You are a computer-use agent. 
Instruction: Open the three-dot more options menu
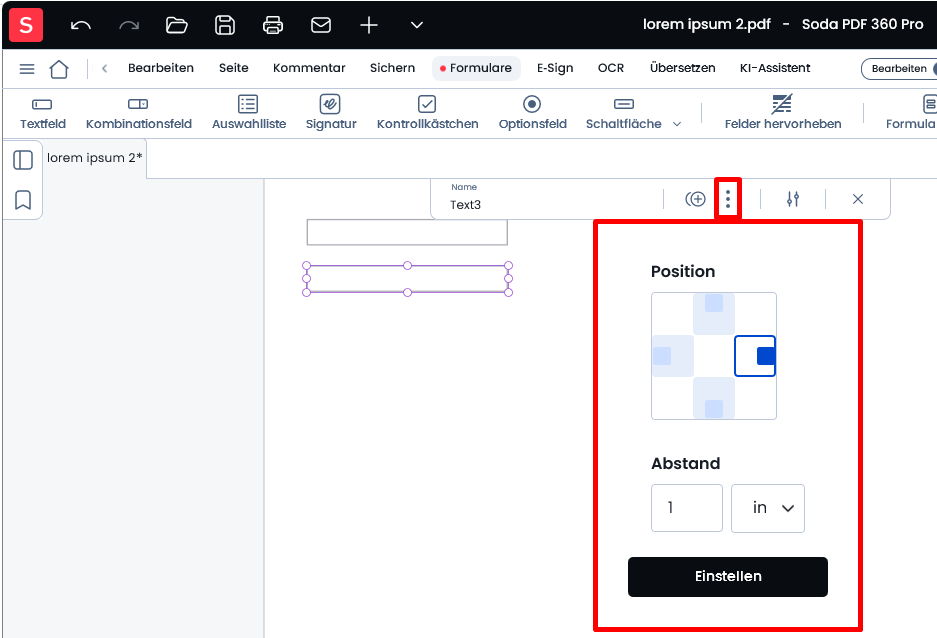coord(728,199)
